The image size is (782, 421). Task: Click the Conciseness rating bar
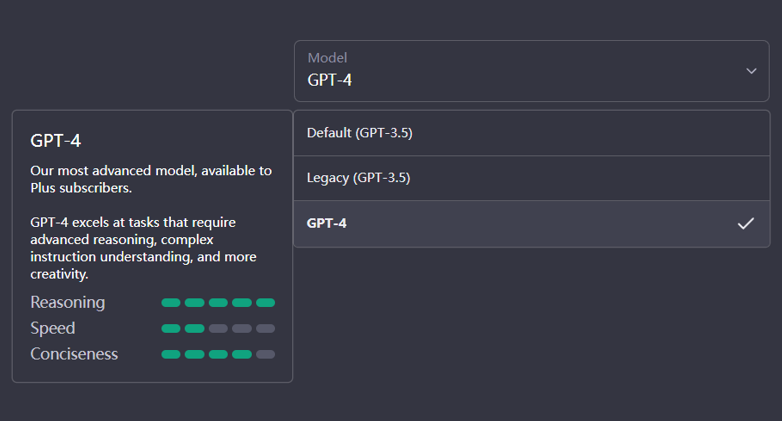218,355
